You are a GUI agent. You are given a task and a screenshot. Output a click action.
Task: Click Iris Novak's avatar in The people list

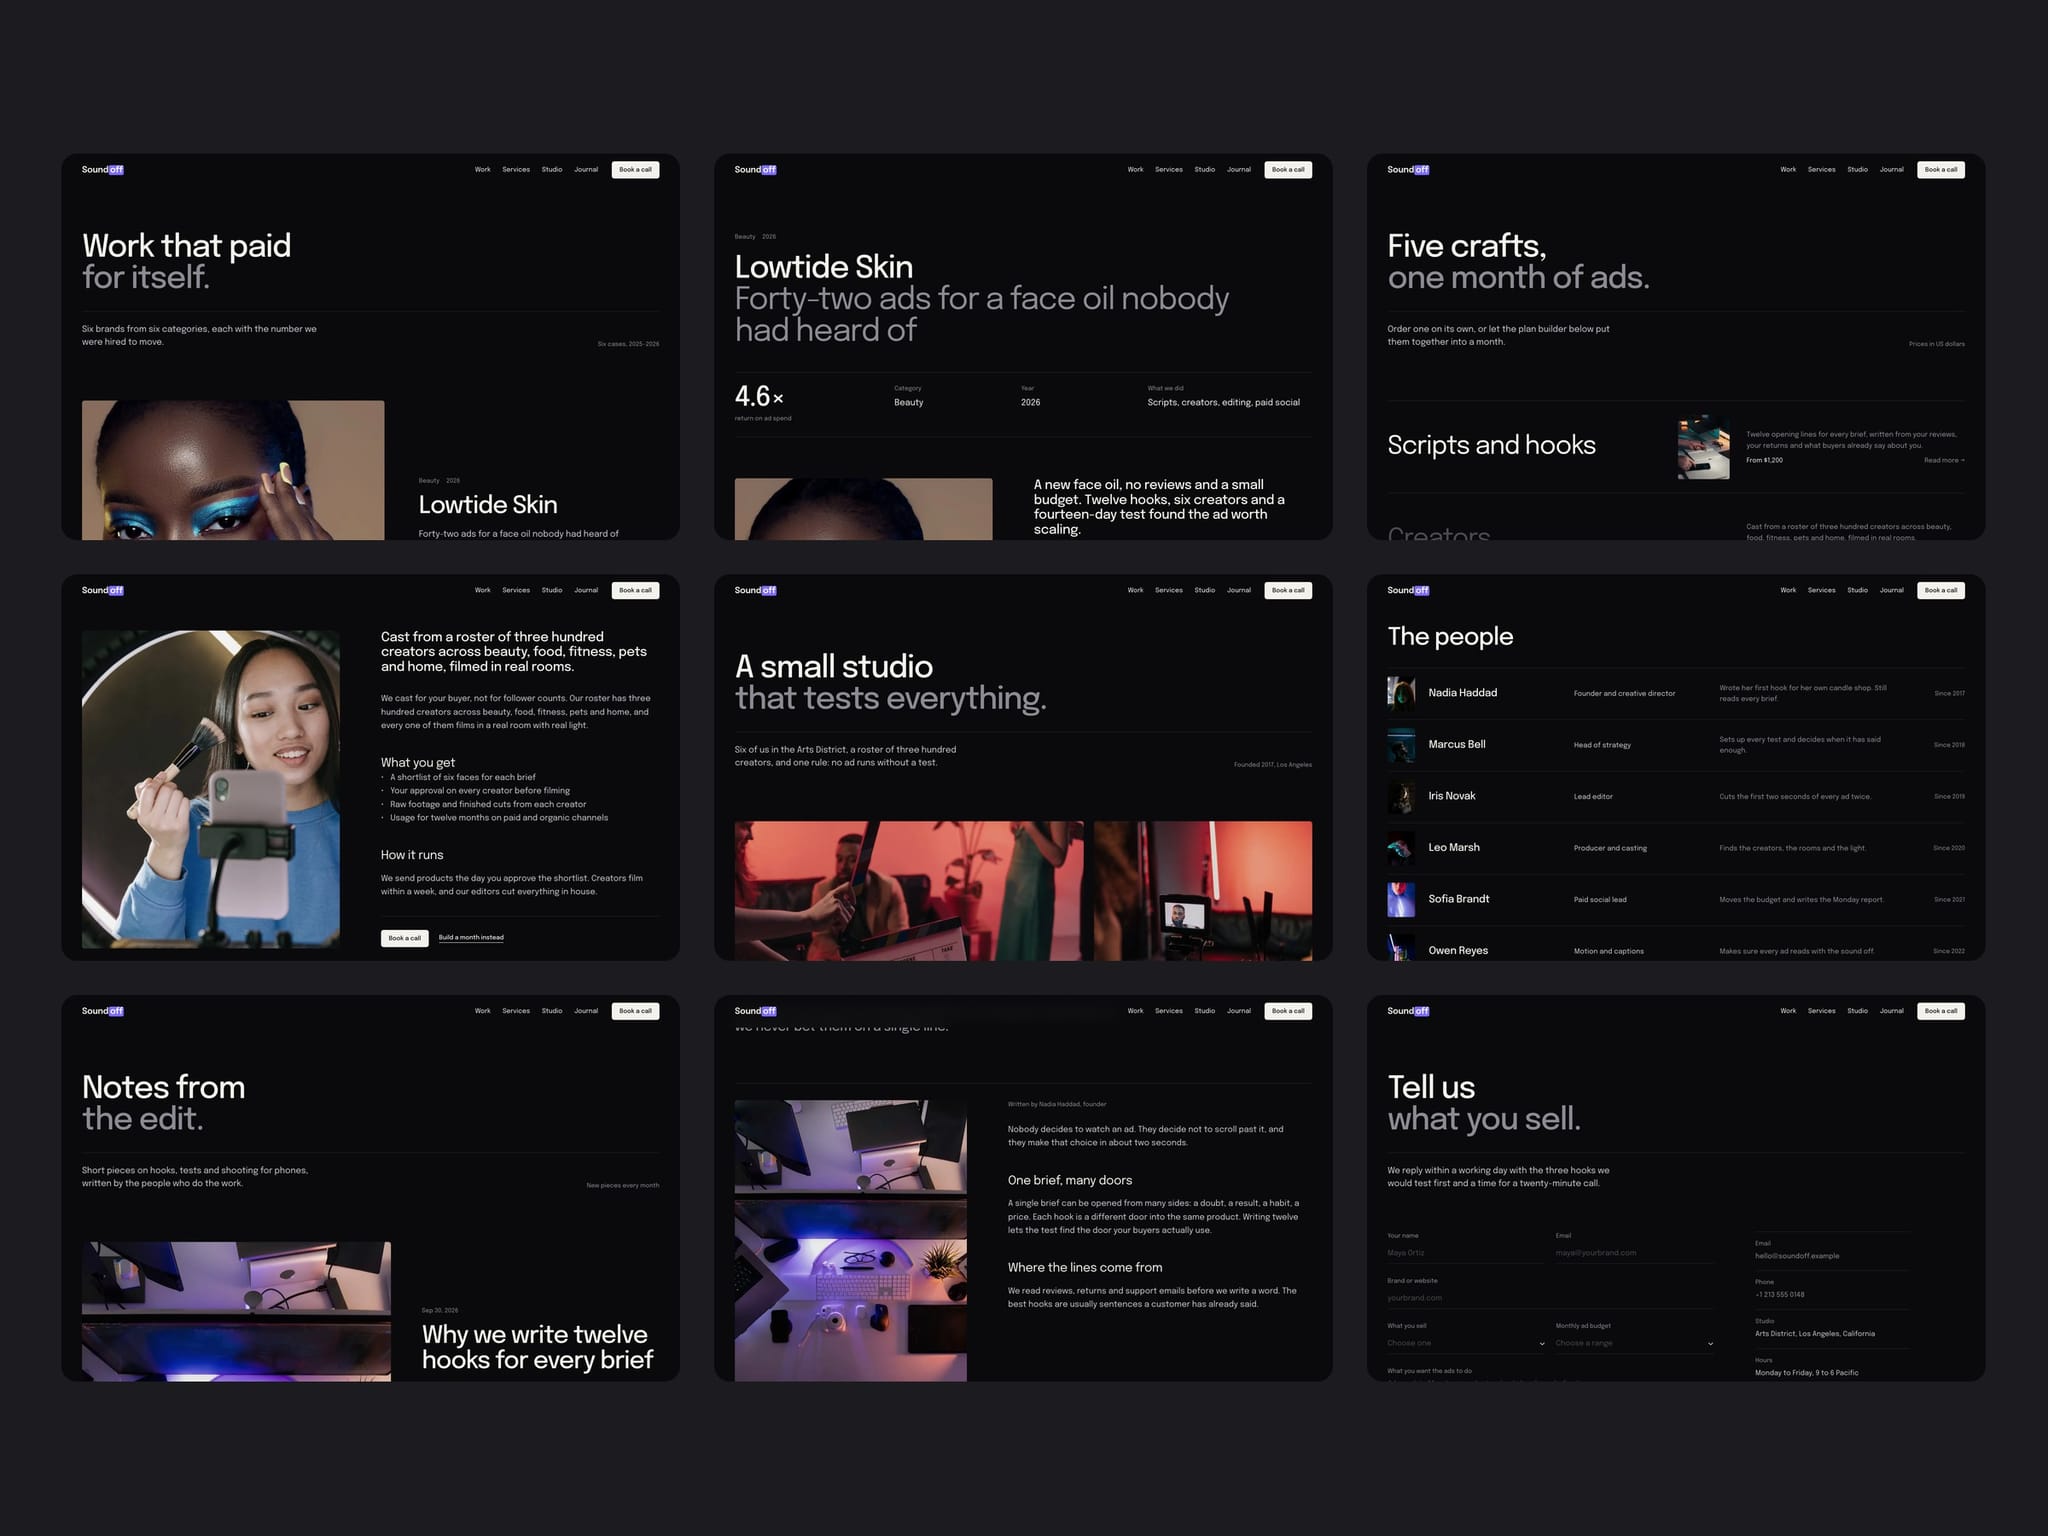pos(1401,796)
